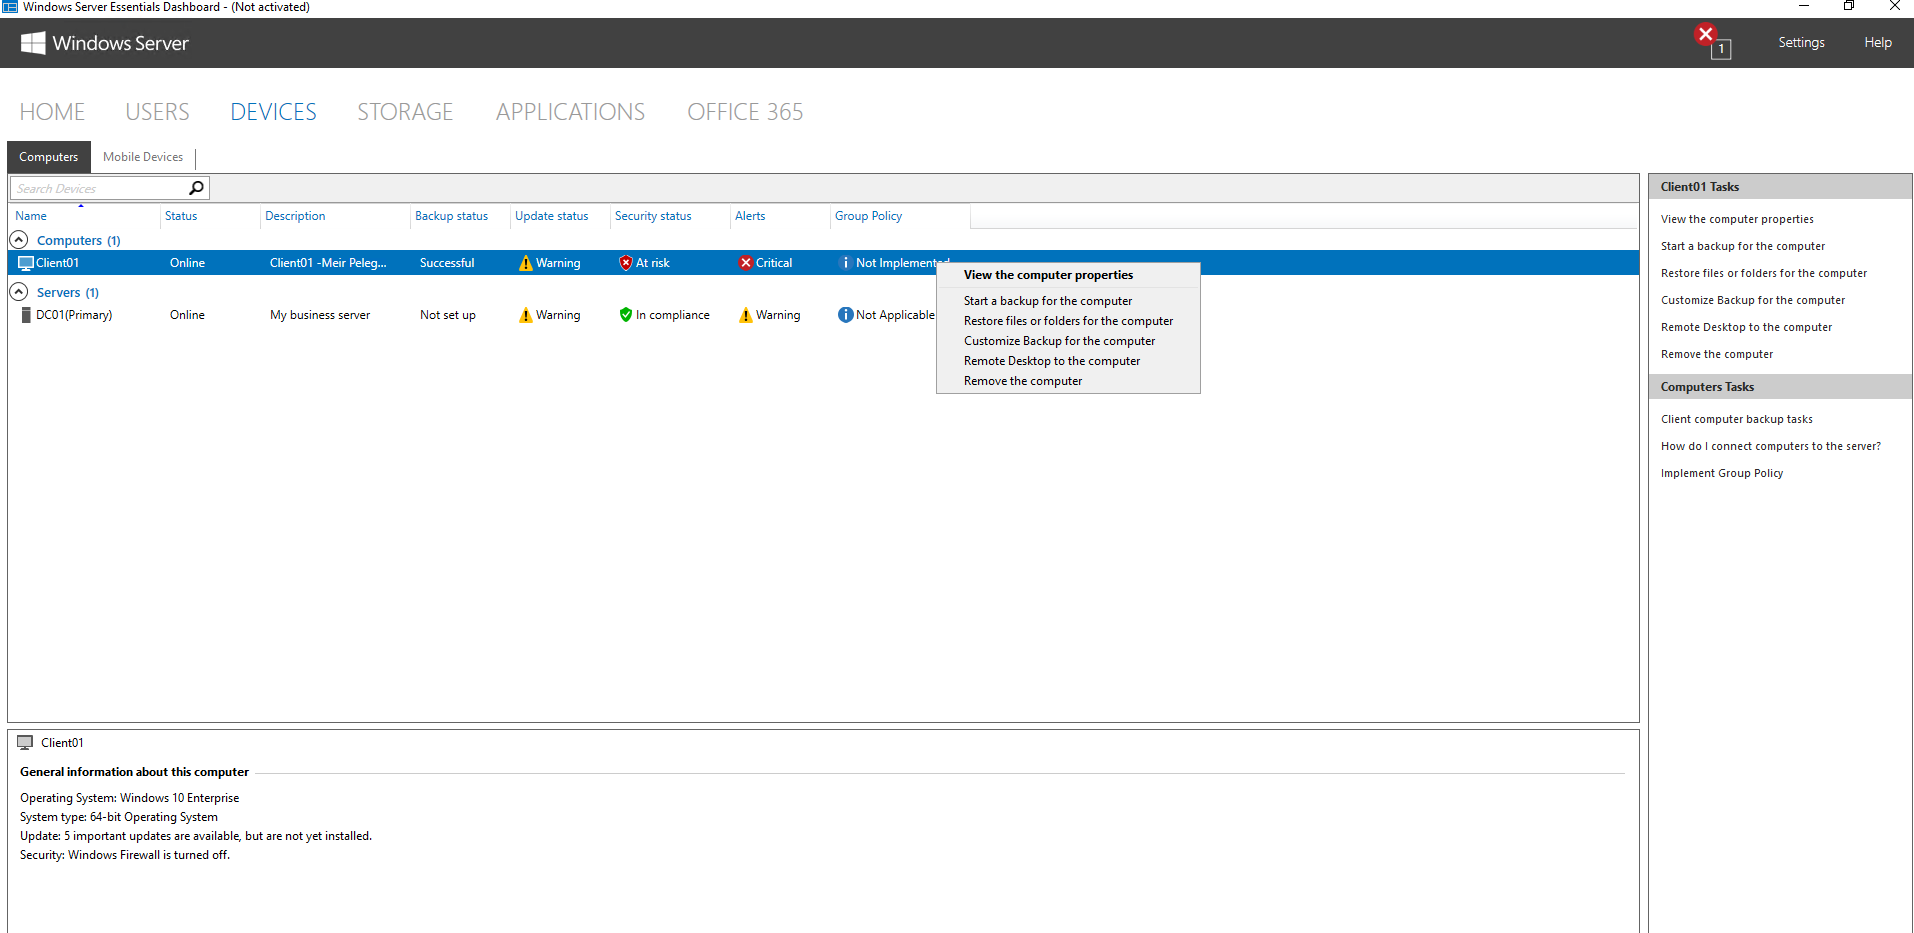Click DC01 update warning triangle icon

click(x=526, y=315)
